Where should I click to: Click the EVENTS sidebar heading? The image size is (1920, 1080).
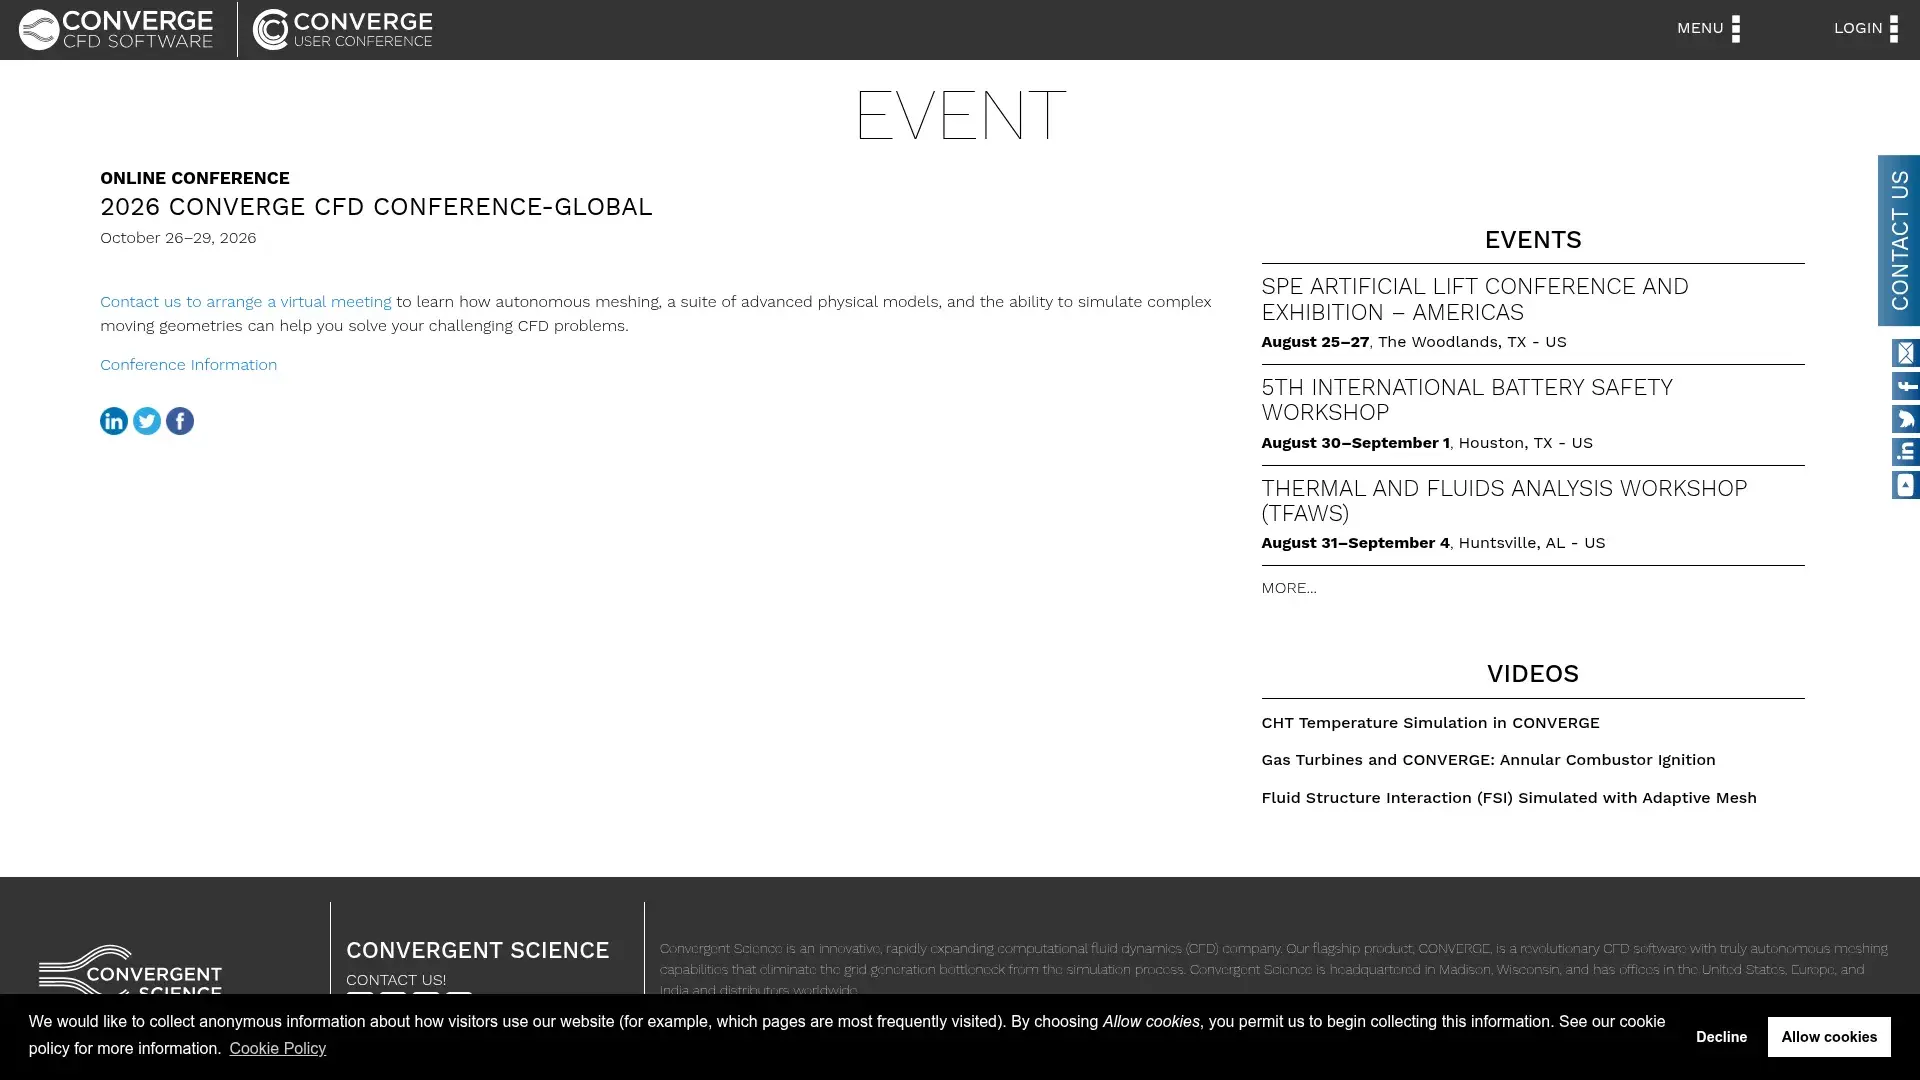coord(1532,240)
